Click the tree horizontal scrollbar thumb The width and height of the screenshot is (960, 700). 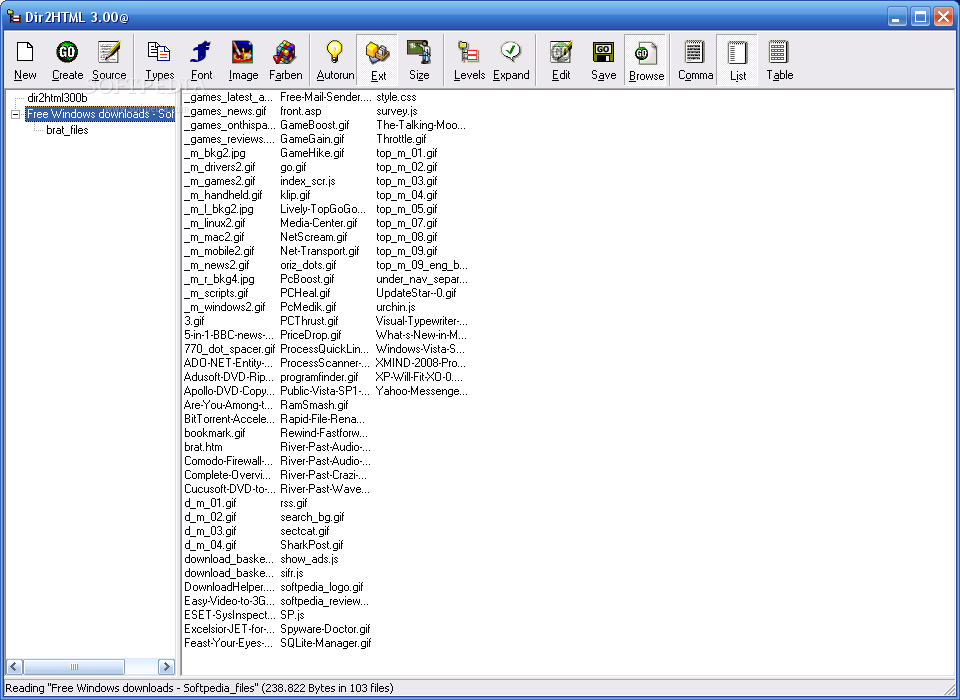point(74,666)
